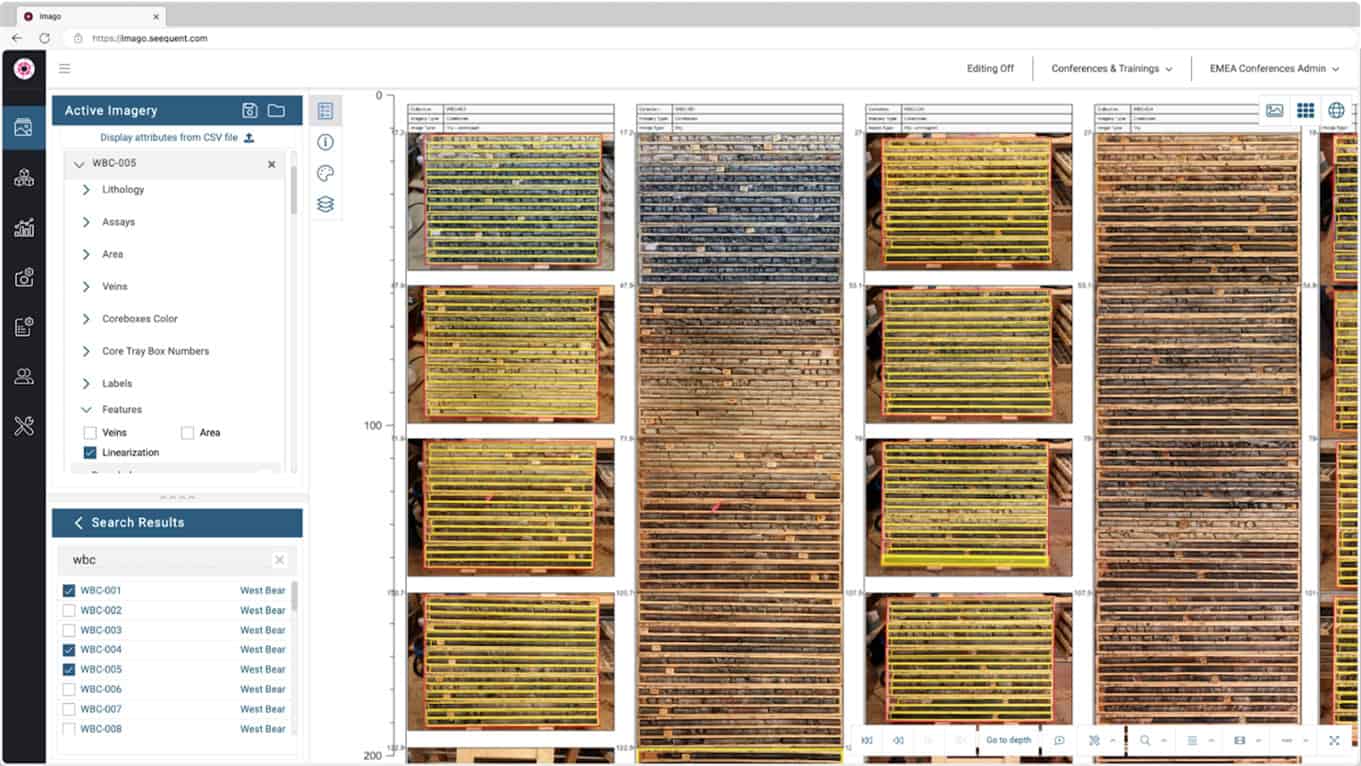Click the save icon in Active Imagery header
Image resolution: width=1361 pixels, height=766 pixels.
pos(250,110)
